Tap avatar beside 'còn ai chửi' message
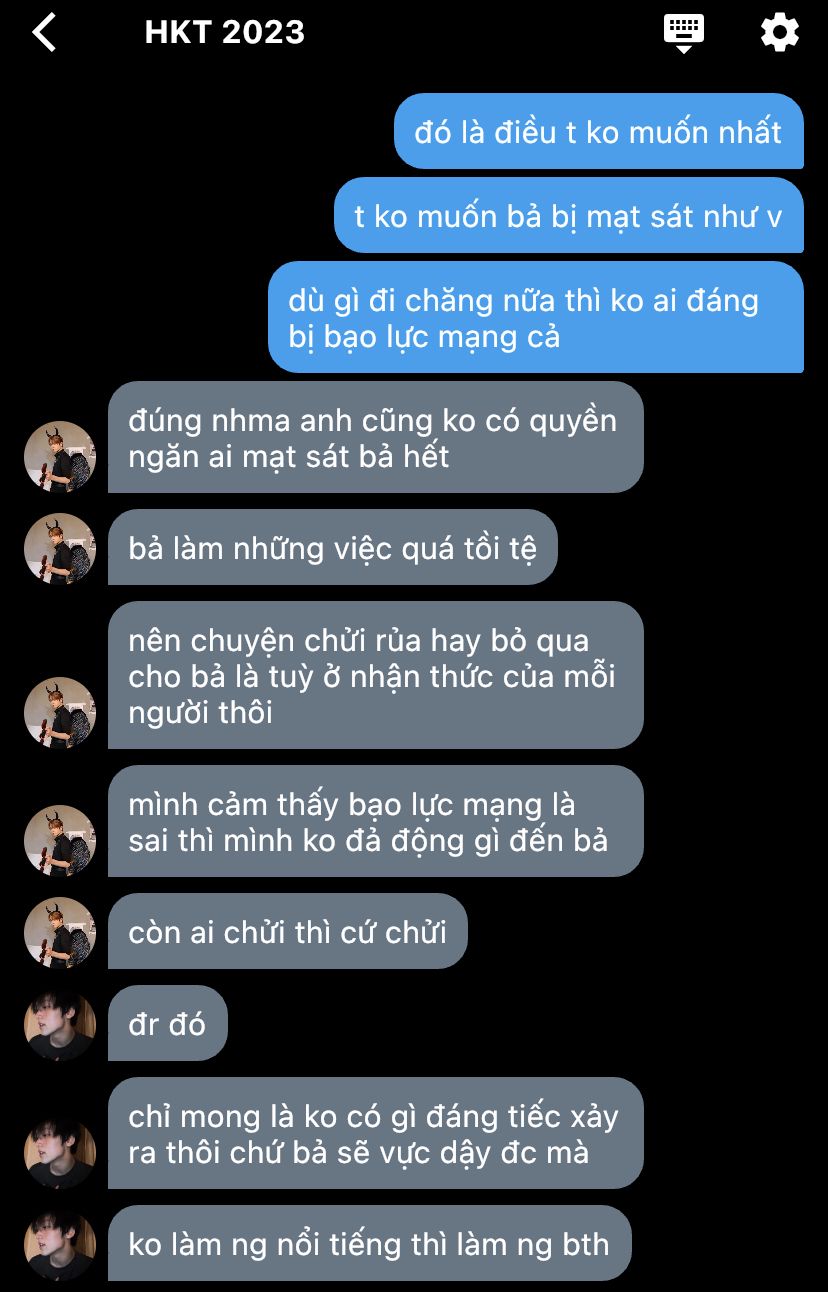 (60, 933)
